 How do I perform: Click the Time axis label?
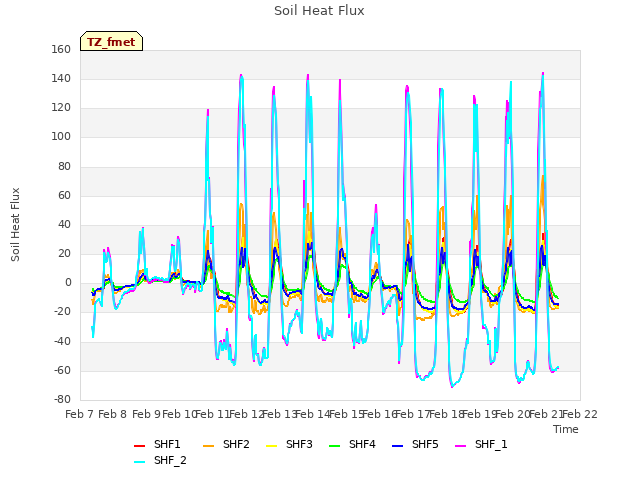click(x=566, y=429)
